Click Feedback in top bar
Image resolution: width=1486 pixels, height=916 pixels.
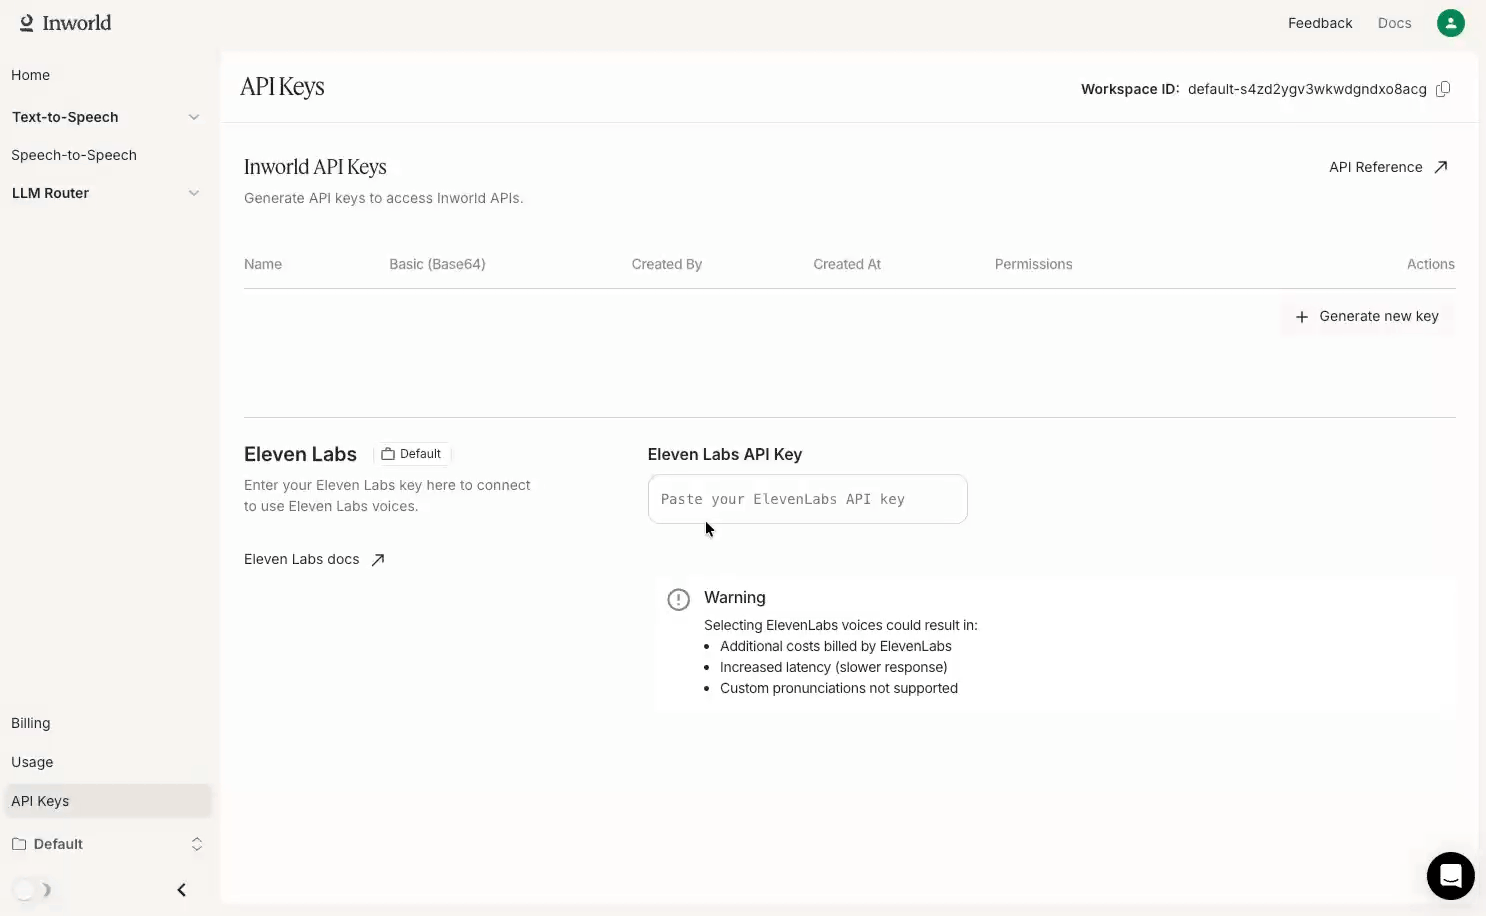tap(1320, 23)
